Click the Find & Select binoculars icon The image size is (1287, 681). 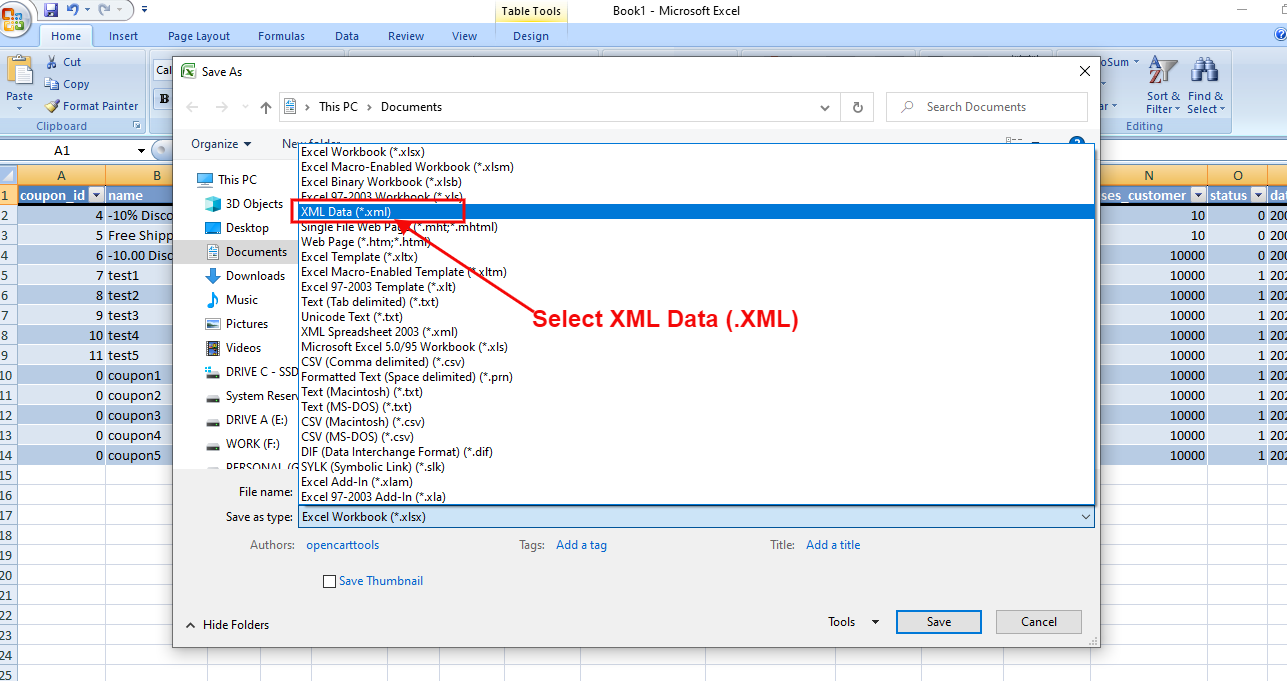click(x=1204, y=69)
